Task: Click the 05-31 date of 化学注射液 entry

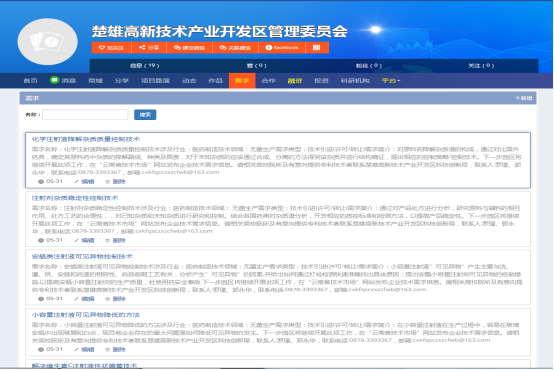Action: (x=51, y=181)
